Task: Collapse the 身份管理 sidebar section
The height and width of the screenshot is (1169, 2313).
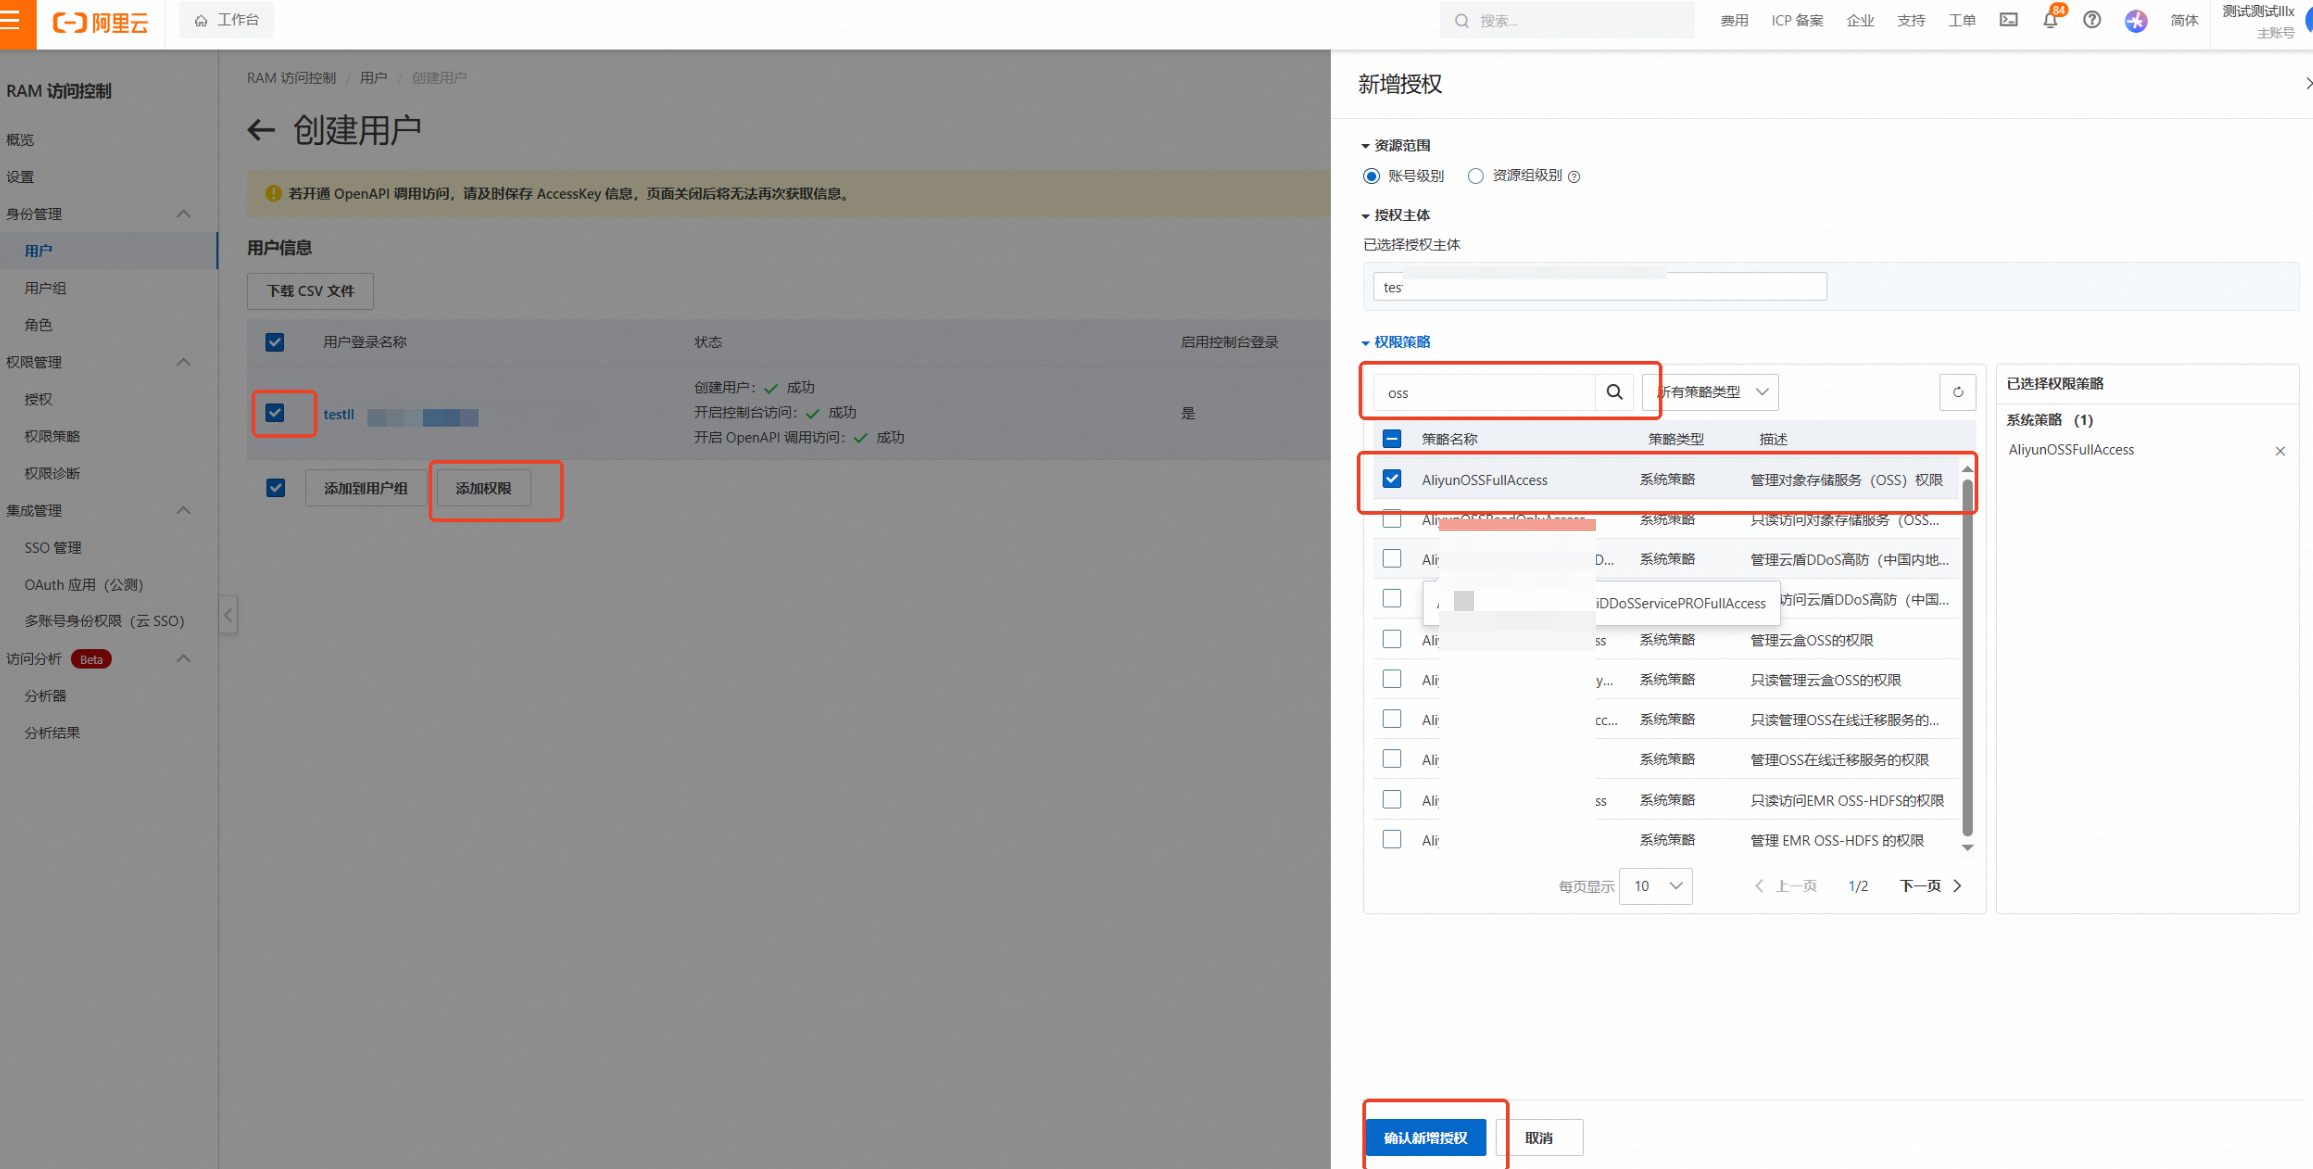Action: click(183, 214)
